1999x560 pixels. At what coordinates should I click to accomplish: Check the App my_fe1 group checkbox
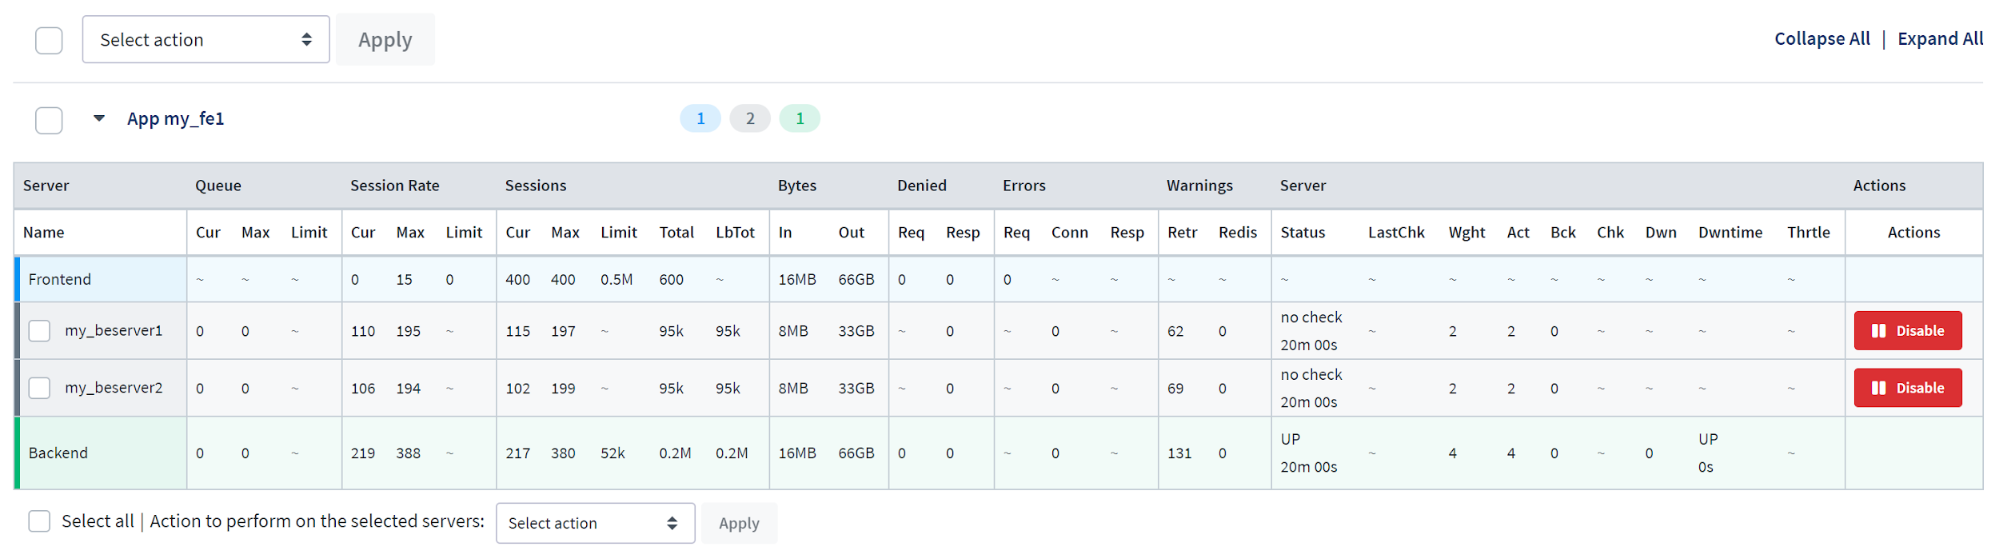pos(49,120)
